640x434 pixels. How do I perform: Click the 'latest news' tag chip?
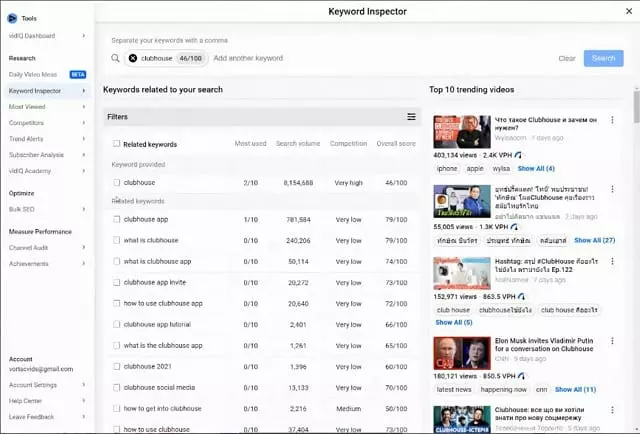tap(454, 389)
